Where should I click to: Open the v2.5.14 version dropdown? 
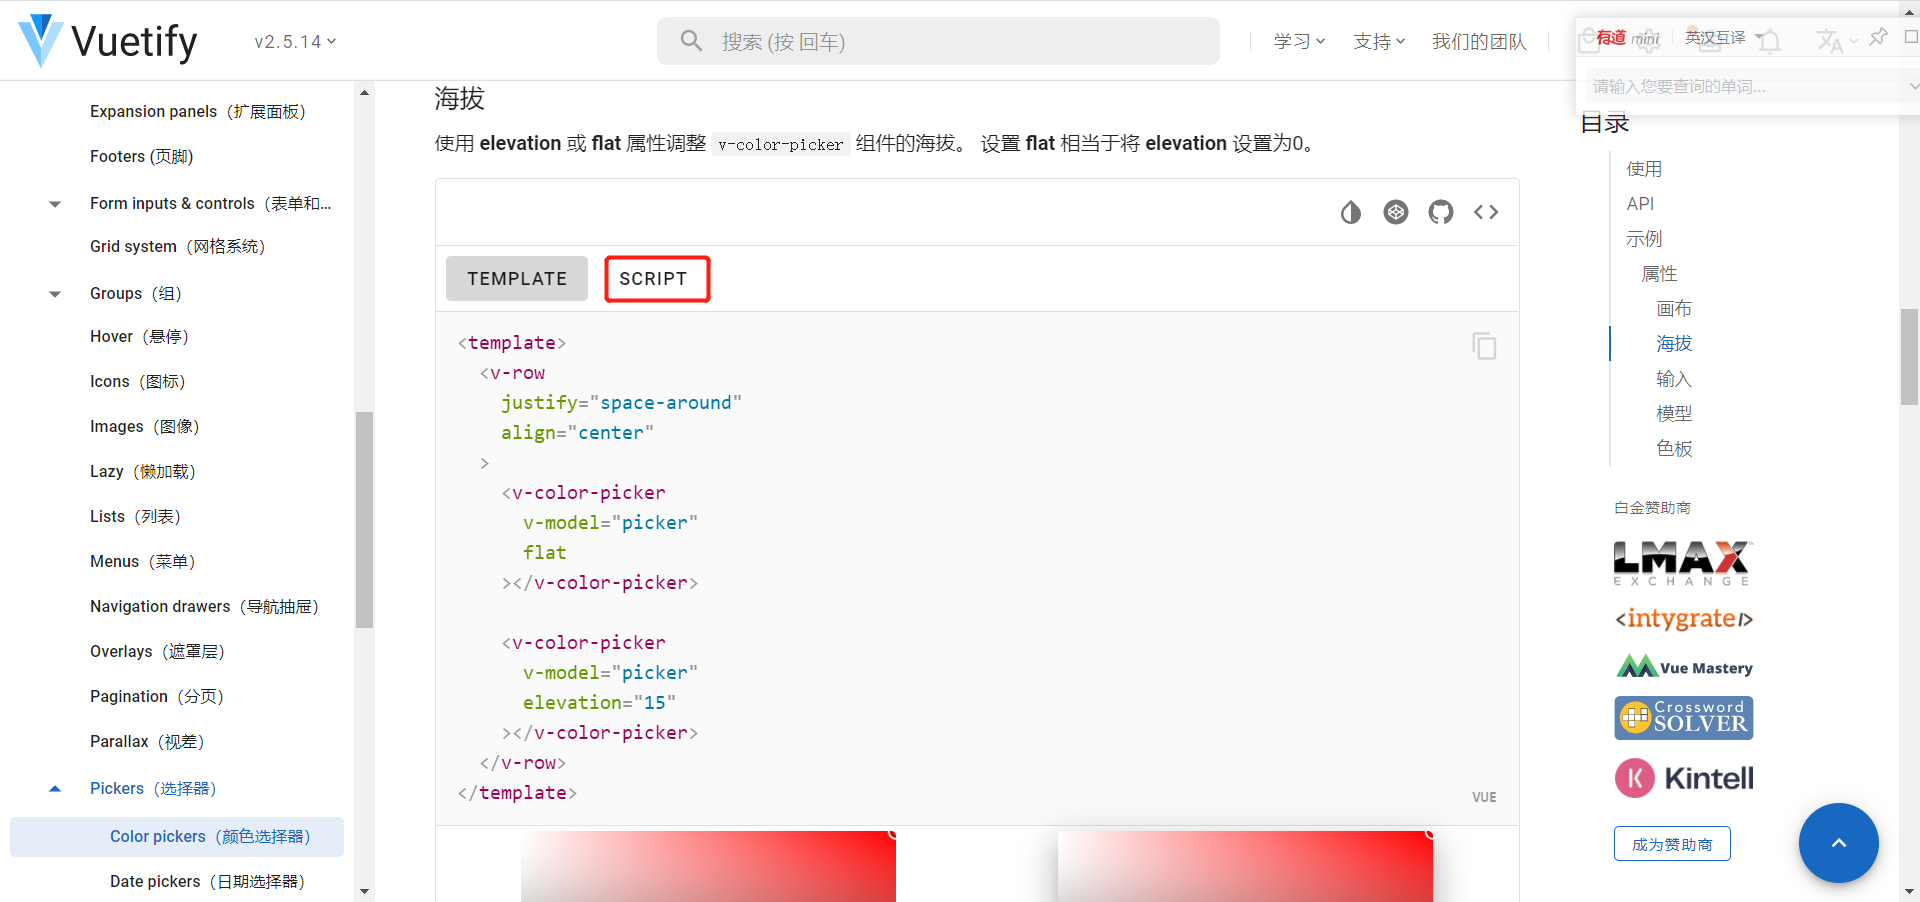[294, 42]
